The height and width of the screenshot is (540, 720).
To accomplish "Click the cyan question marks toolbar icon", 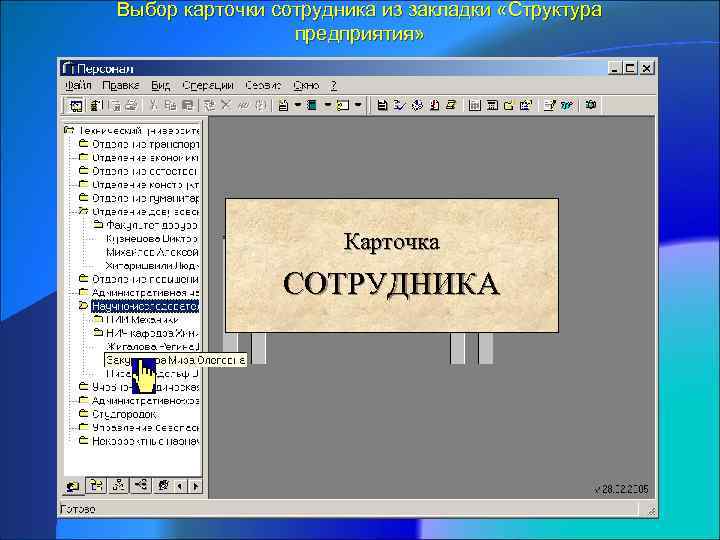I will click(x=567, y=105).
